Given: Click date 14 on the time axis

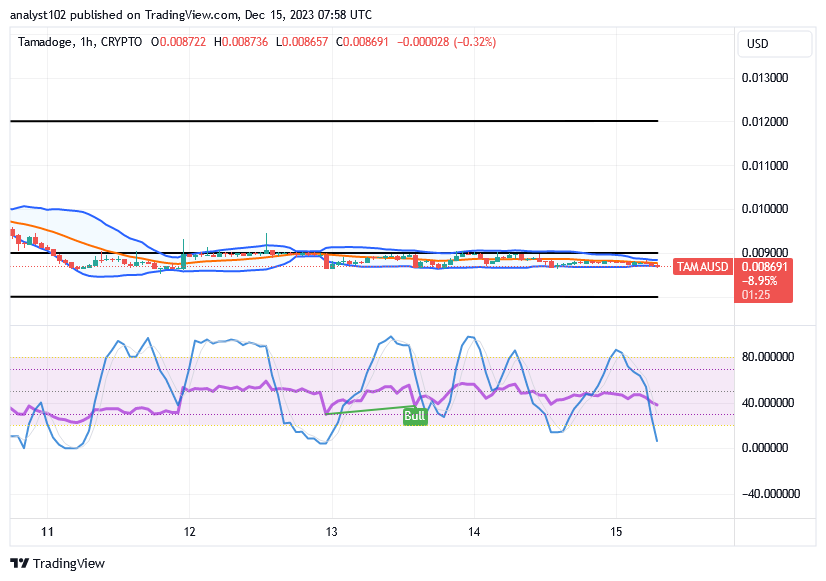Looking at the screenshot, I should pyautogui.click(x=474, y=532).
